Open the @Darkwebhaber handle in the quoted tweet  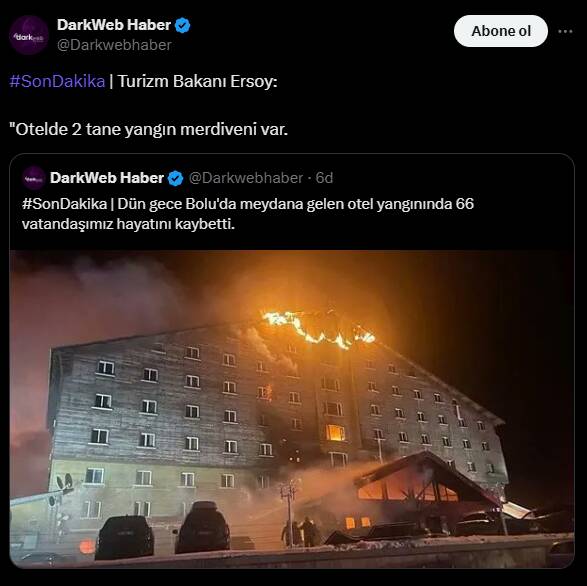tap(246, 178)
